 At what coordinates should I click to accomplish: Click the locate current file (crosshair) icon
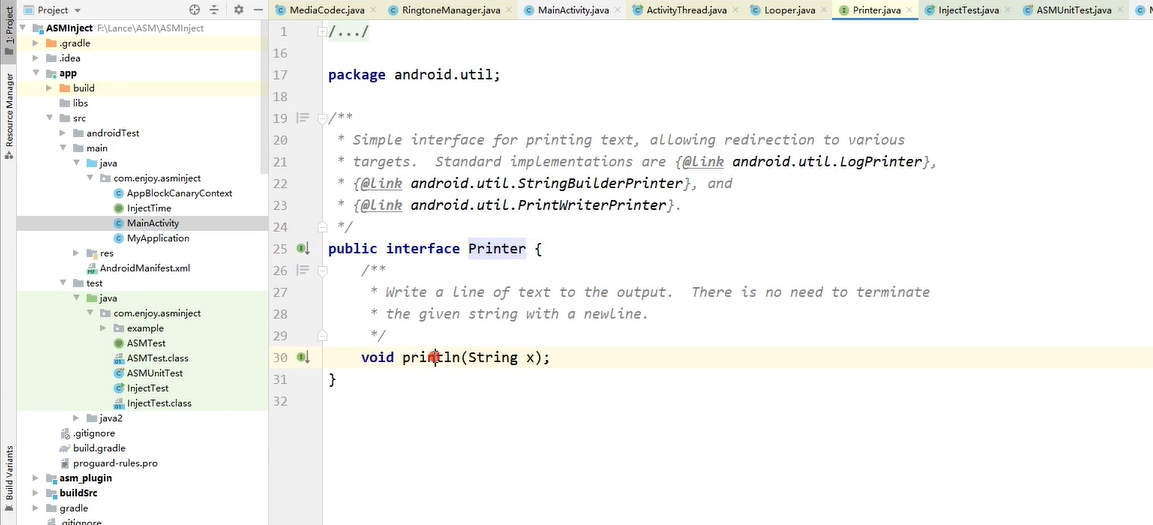point(194,10)
